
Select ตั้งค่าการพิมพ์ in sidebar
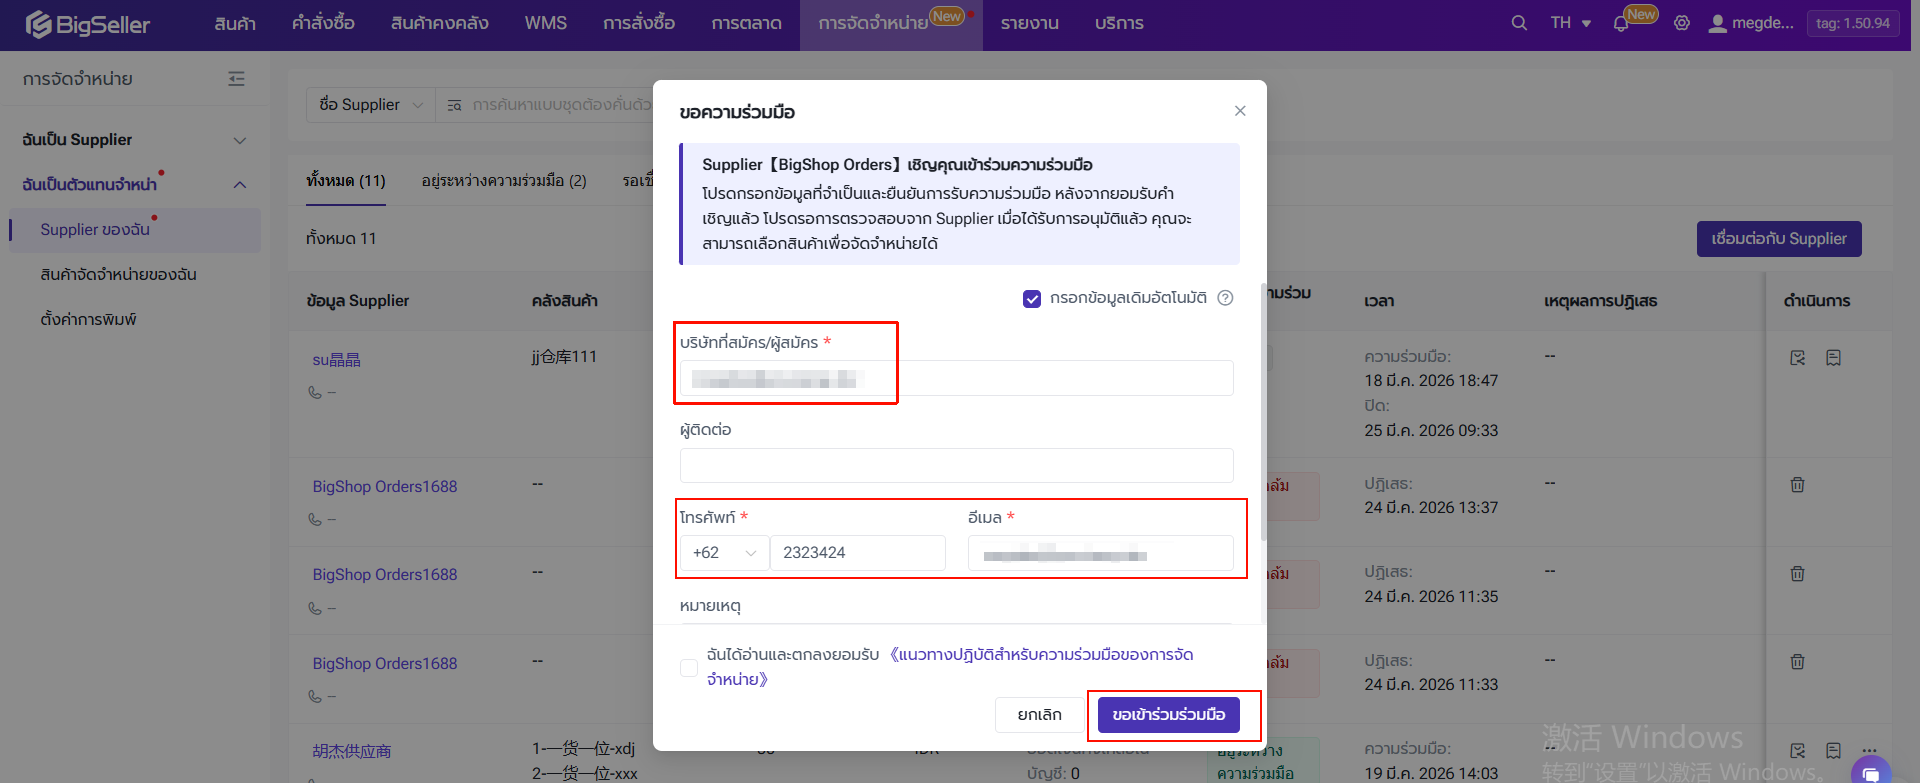88,320
